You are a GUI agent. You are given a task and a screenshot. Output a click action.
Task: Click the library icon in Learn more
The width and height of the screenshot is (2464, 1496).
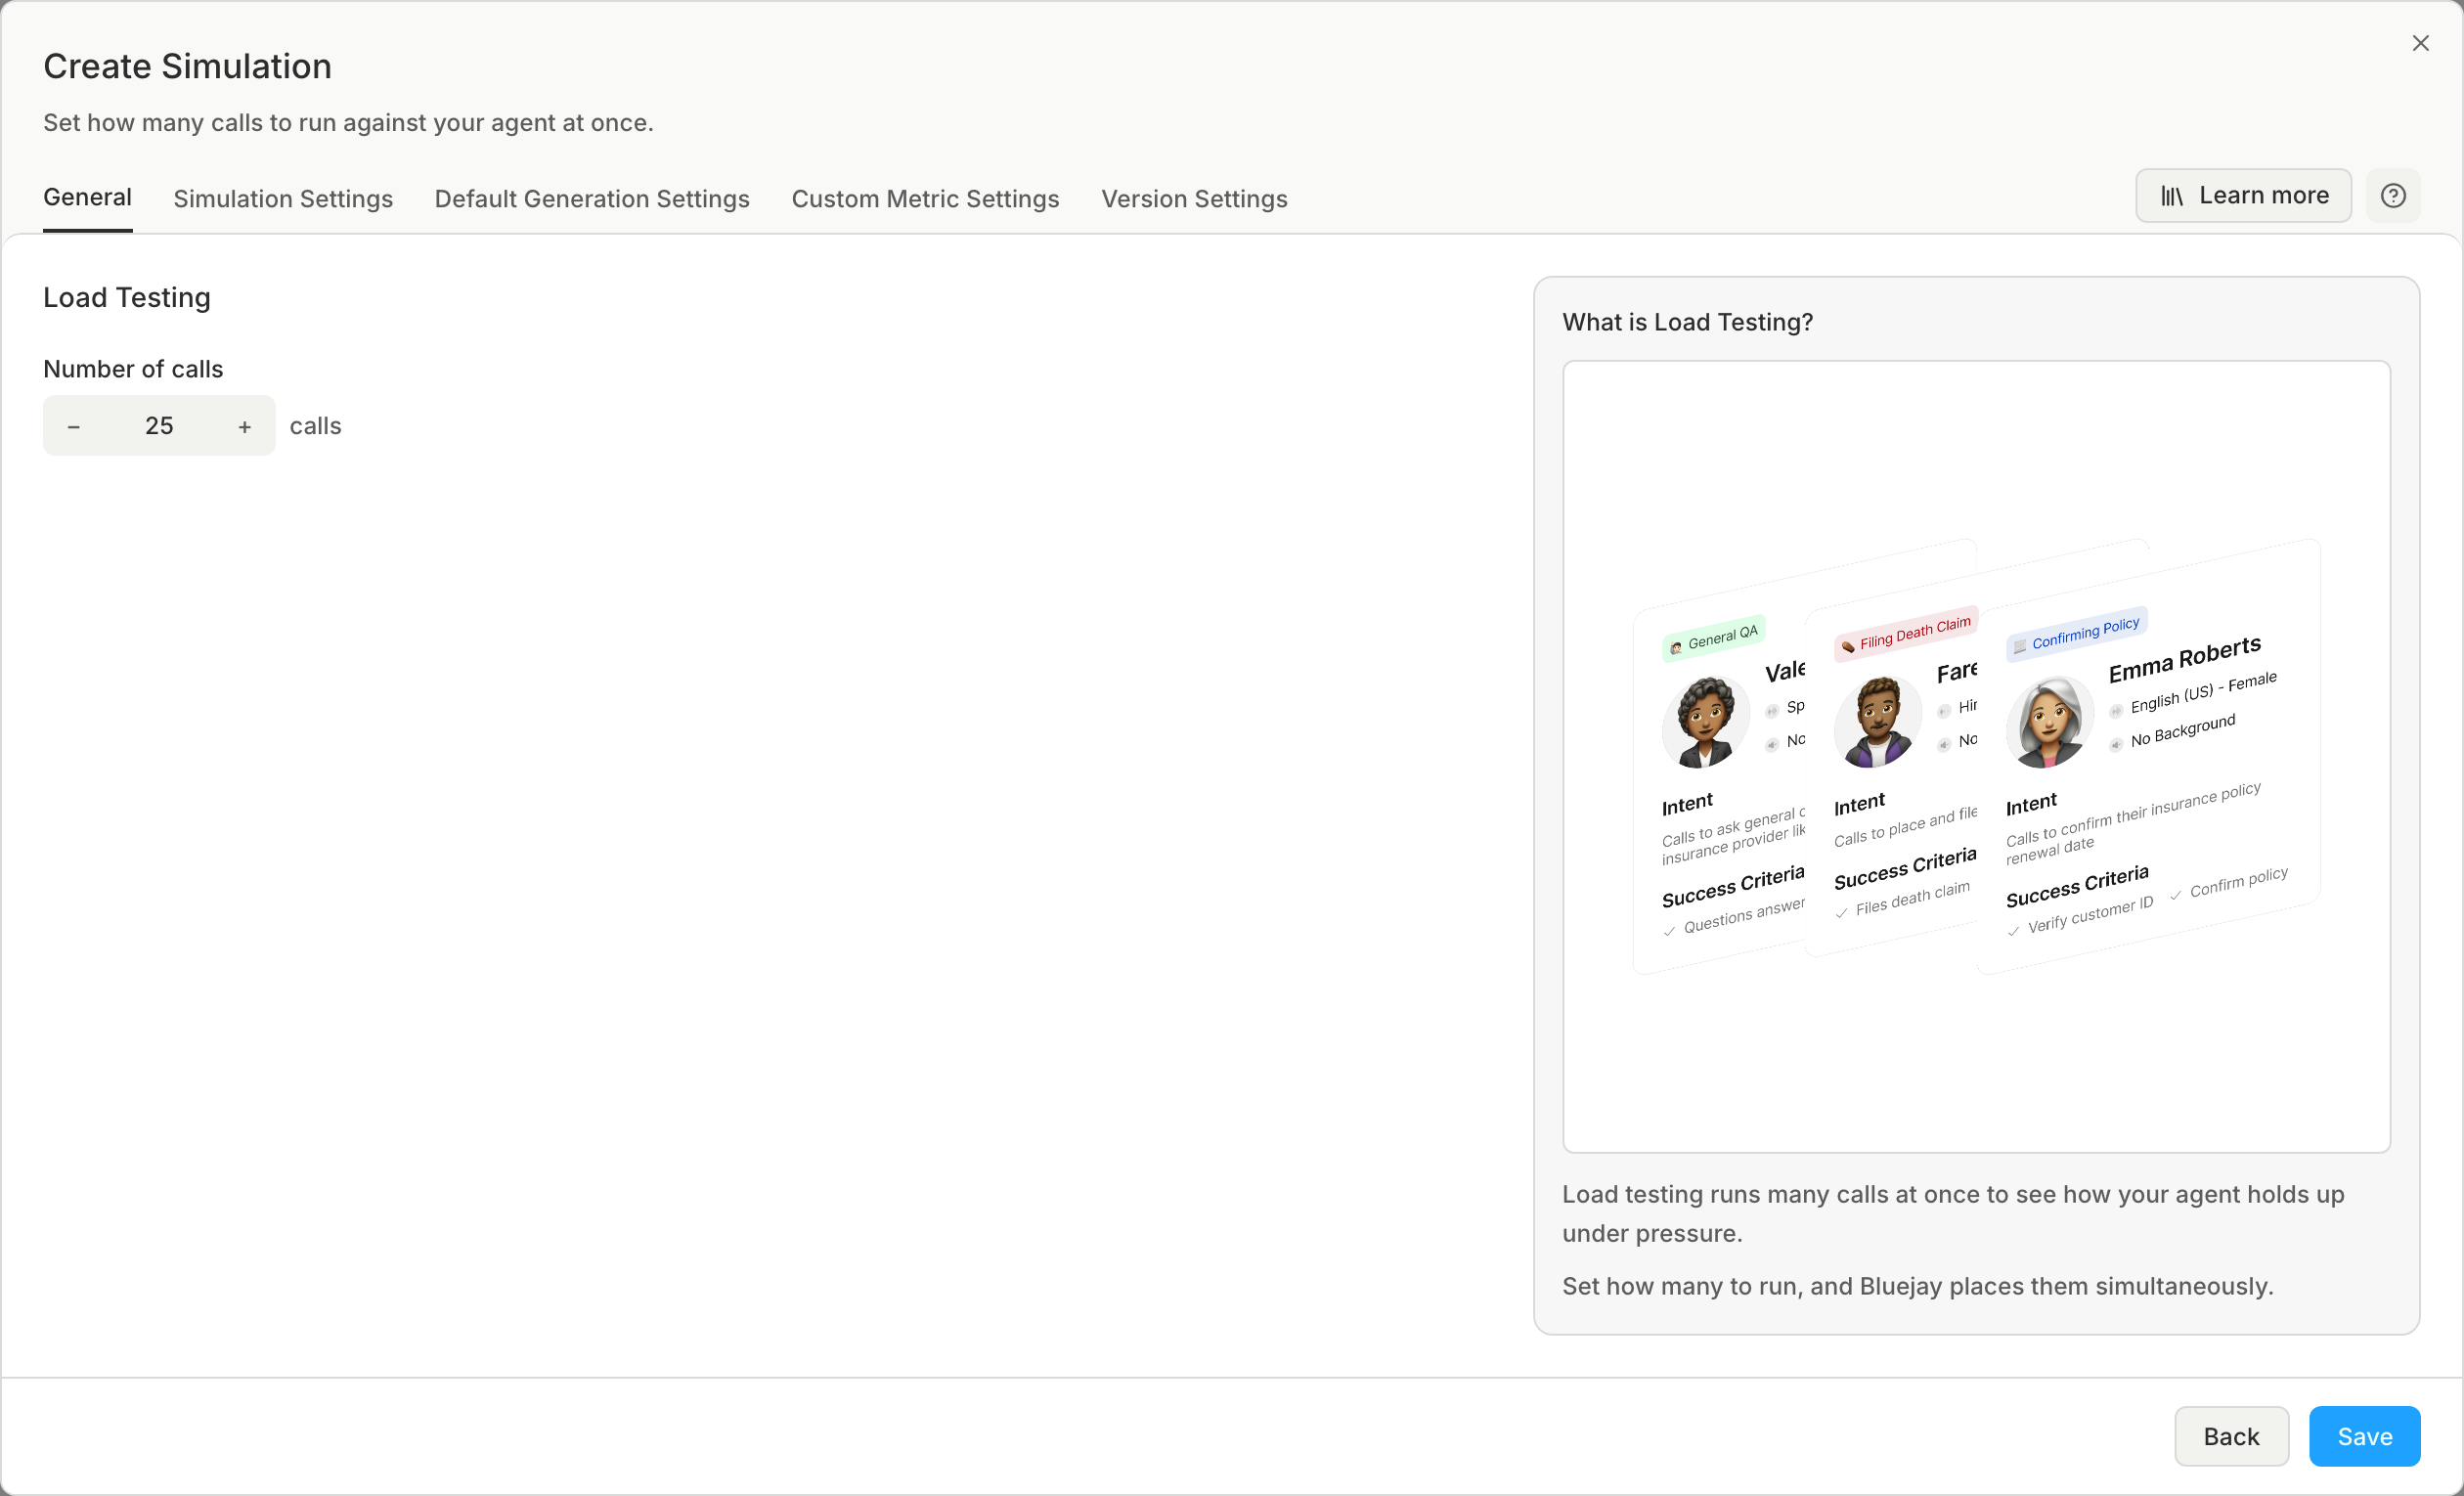pyautogui.click(x=2171, y=196)
